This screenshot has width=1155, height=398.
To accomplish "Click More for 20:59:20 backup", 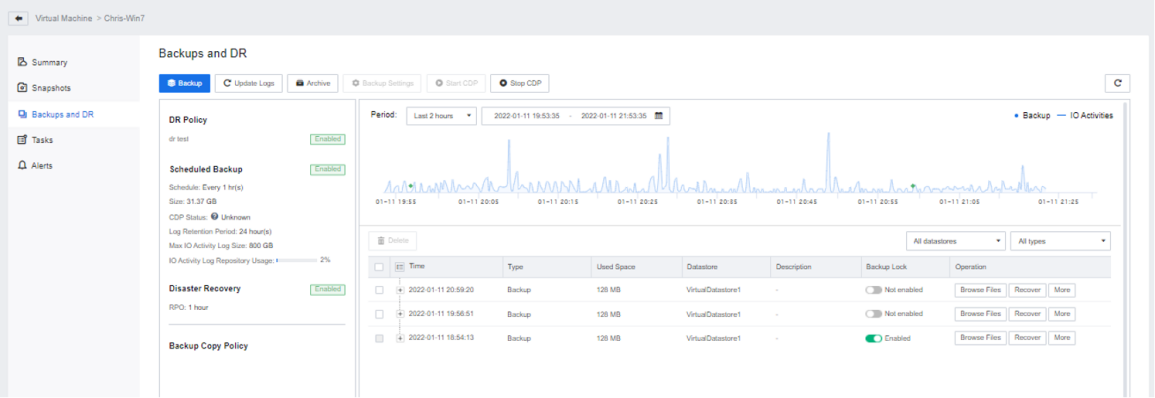I will (1061, 290).
